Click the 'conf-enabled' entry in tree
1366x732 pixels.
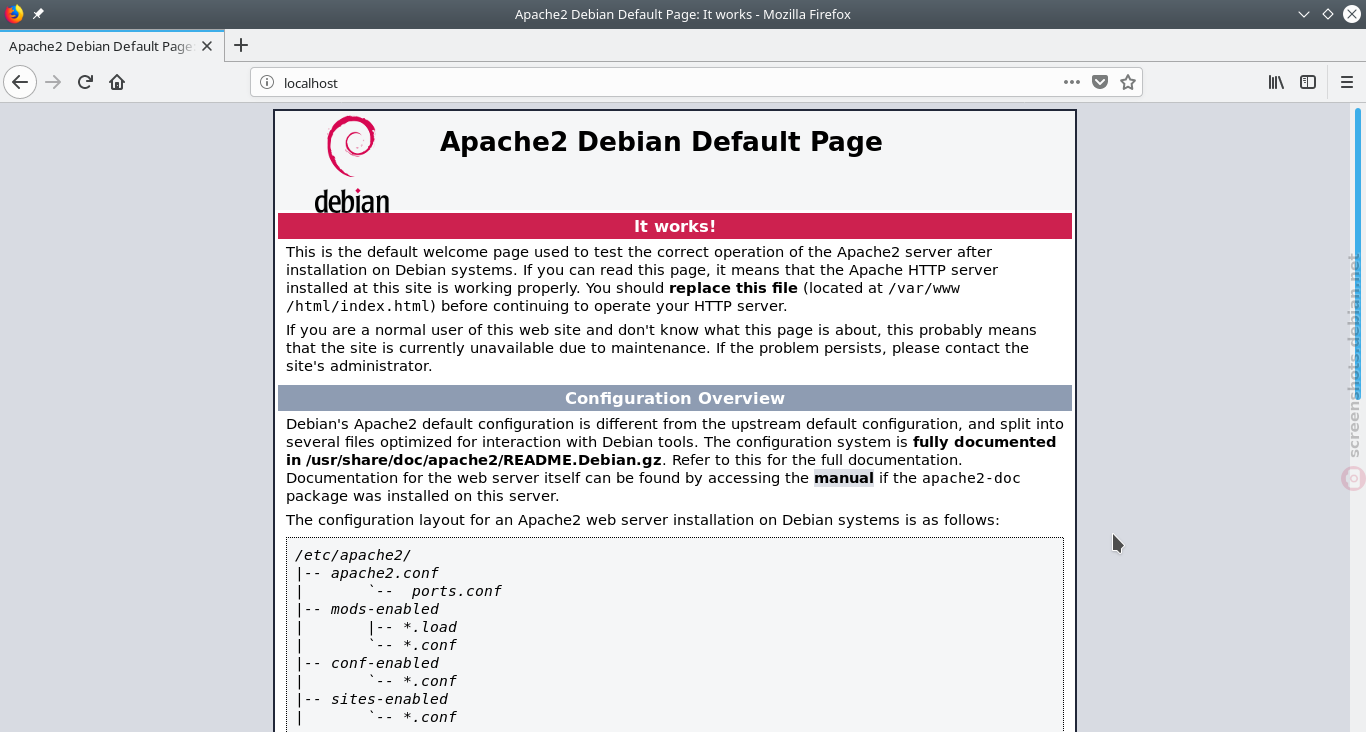click(x=385, y=663)
